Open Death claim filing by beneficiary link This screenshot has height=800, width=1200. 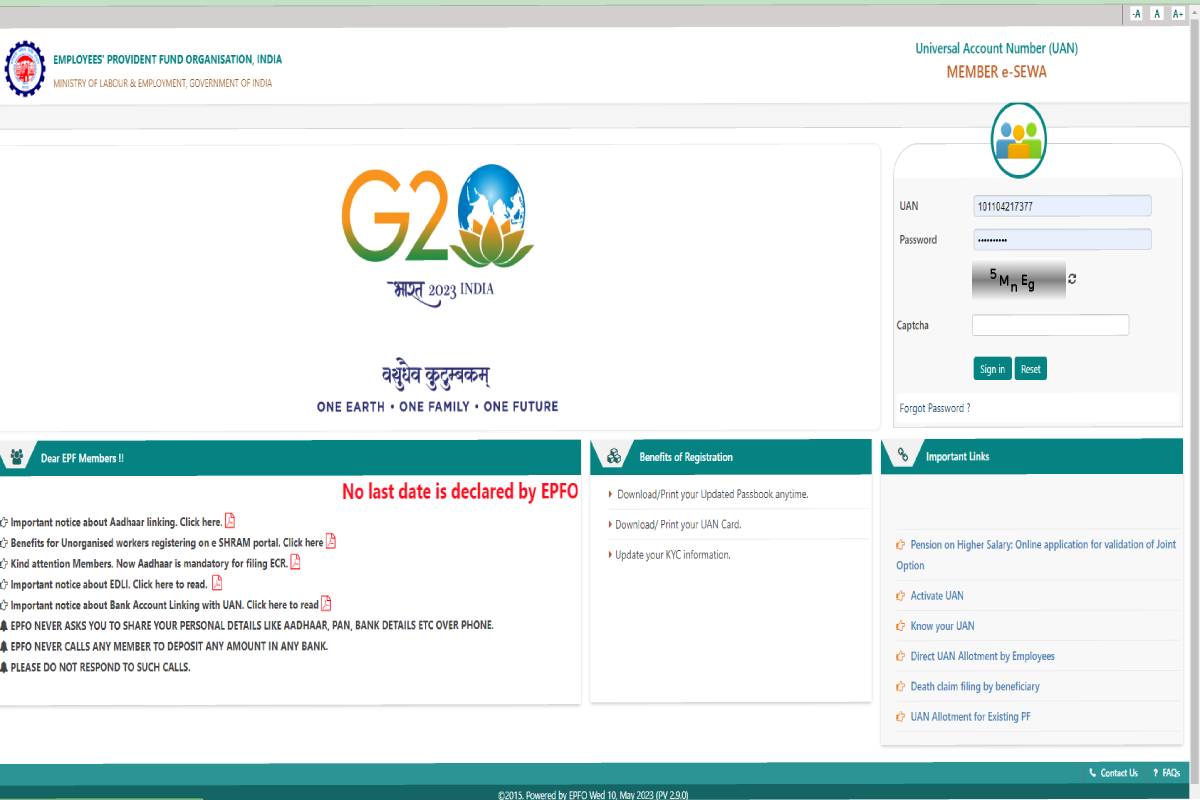click(x=975, y=687)
